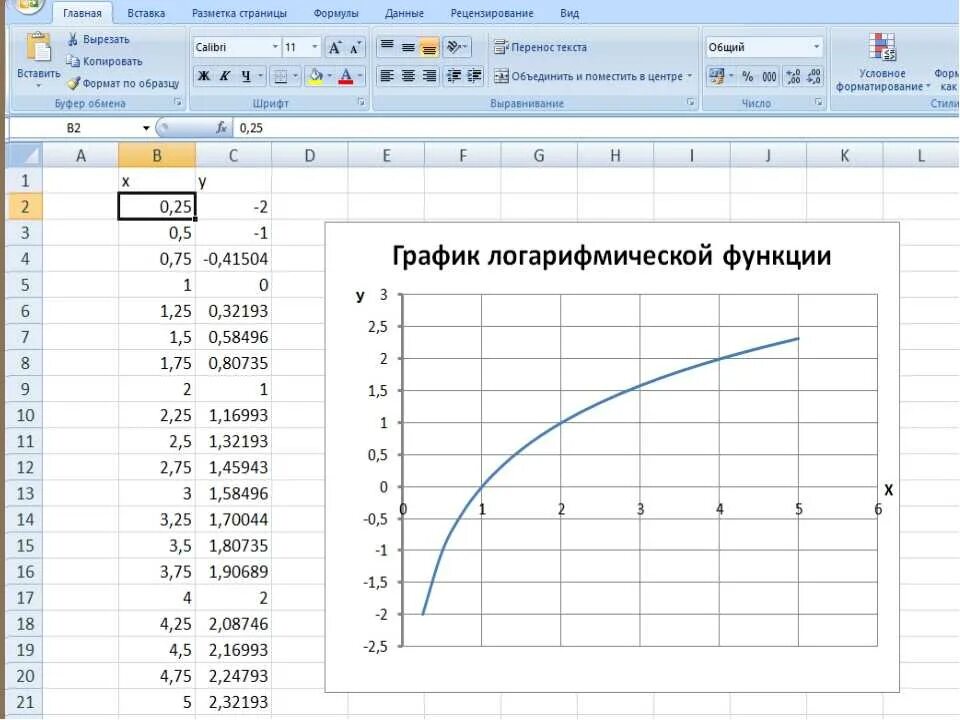Open Условное форматирование menu

coord(882,62)
